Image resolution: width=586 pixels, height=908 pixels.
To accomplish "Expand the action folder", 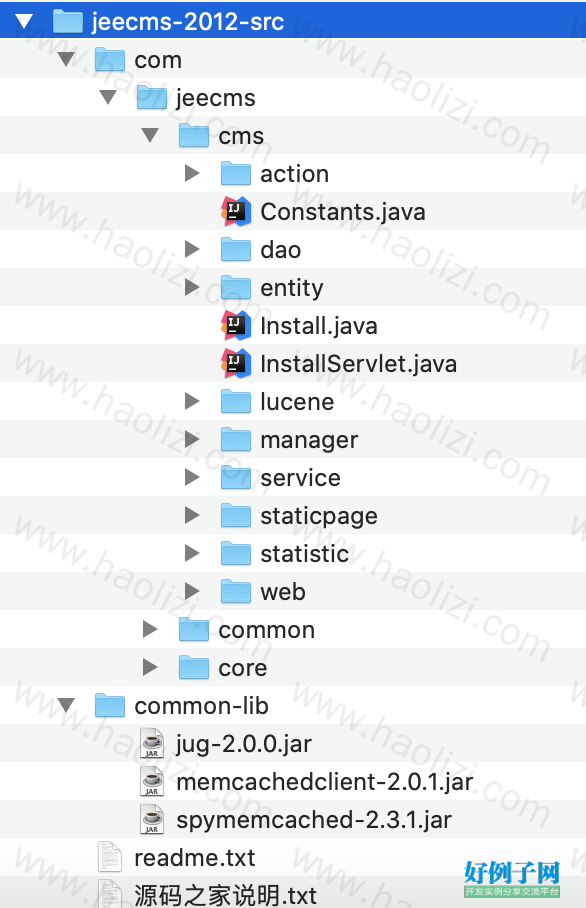I will [192, 173].
